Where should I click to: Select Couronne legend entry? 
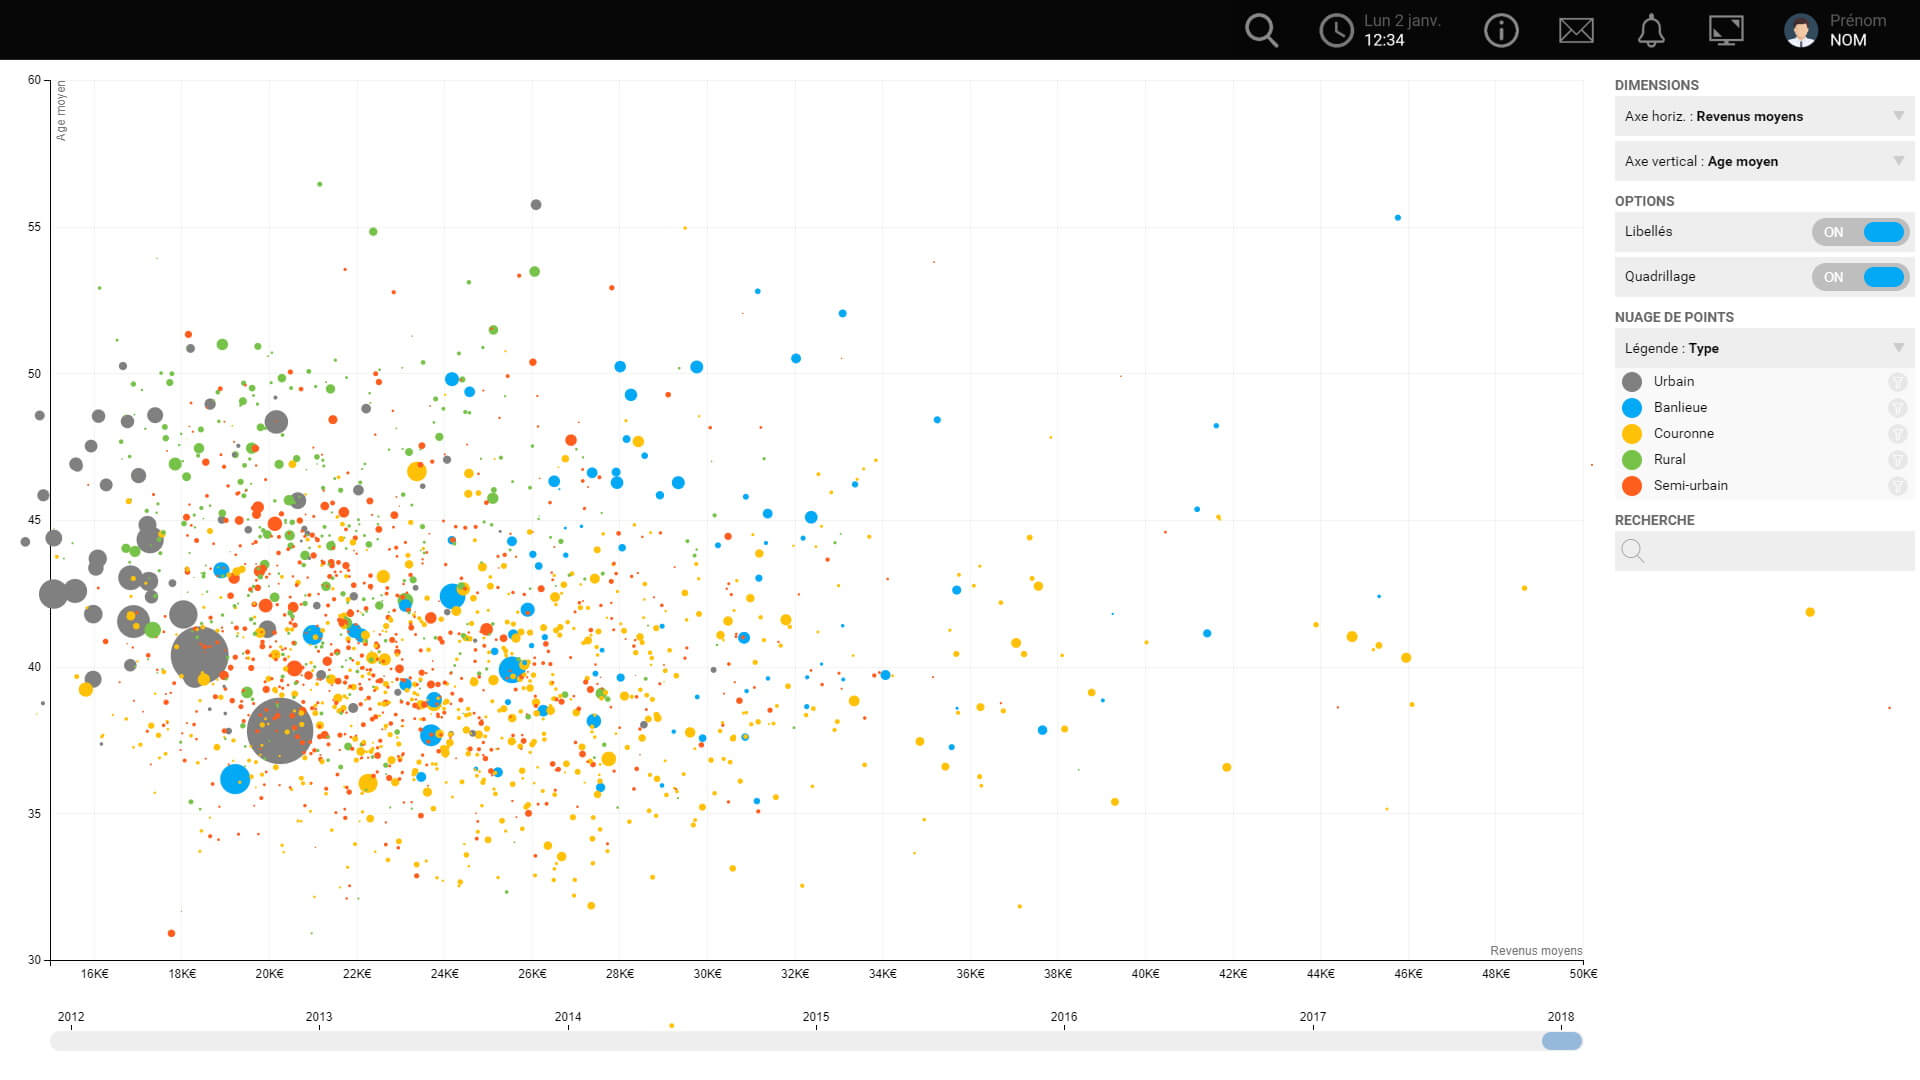coord(1683,434)
